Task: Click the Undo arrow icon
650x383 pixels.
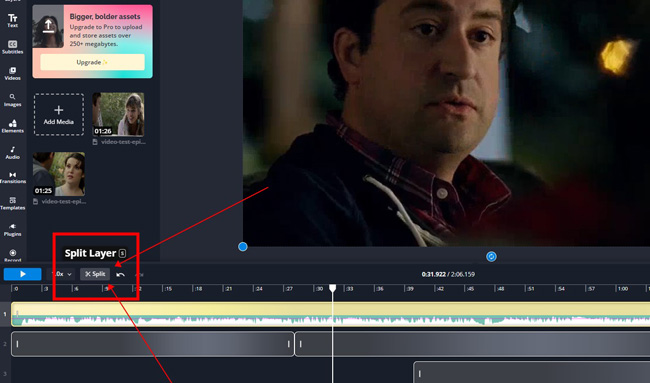Action: pyautogui.click(x=121, y=274)
